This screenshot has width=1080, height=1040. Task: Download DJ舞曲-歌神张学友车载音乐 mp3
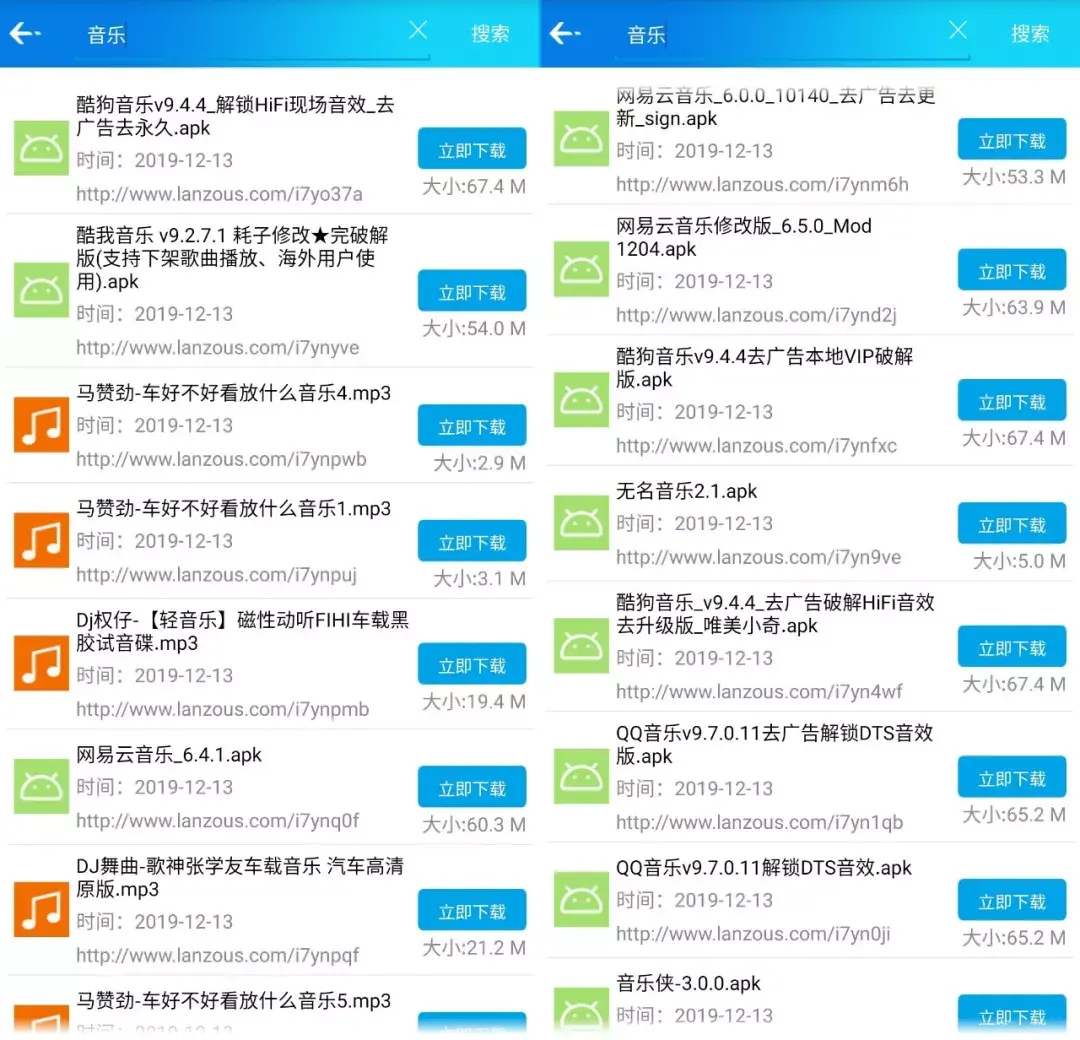(472, 911)
